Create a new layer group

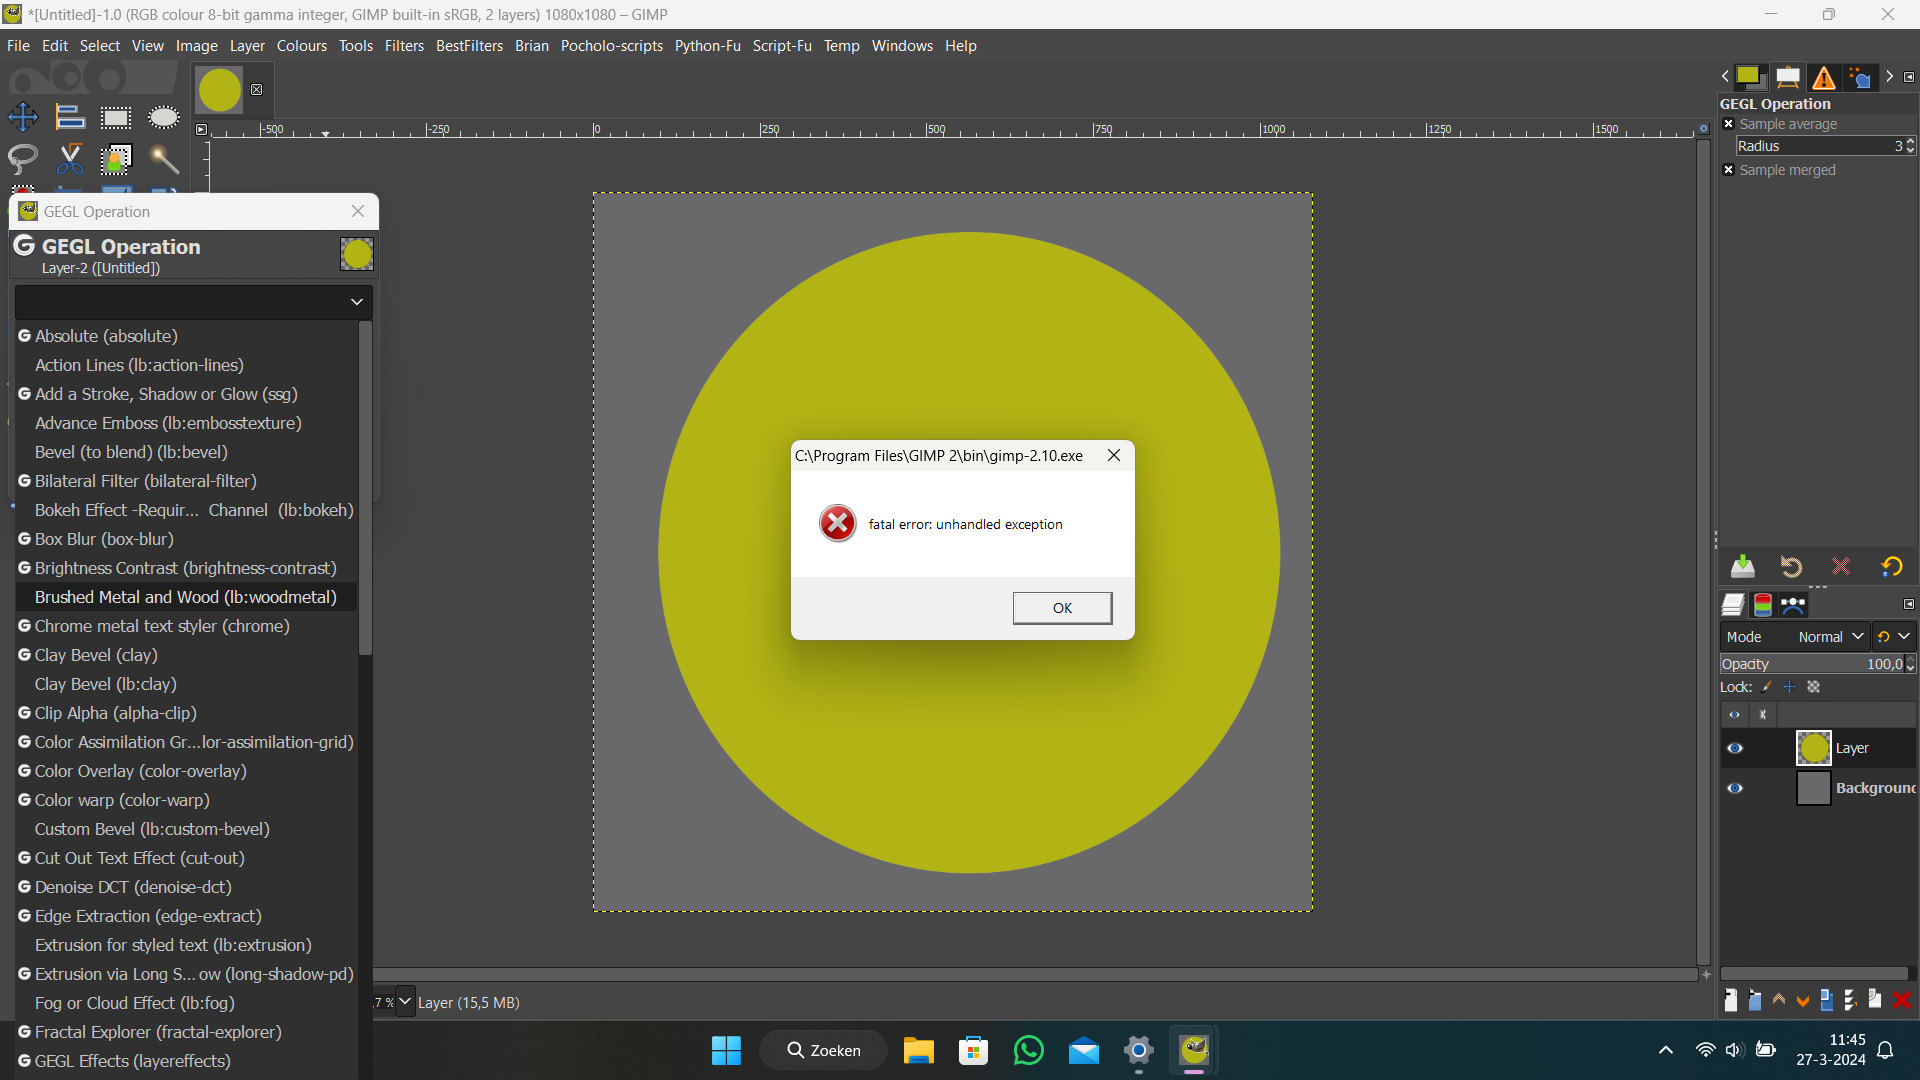(x=1755, y=1000)
